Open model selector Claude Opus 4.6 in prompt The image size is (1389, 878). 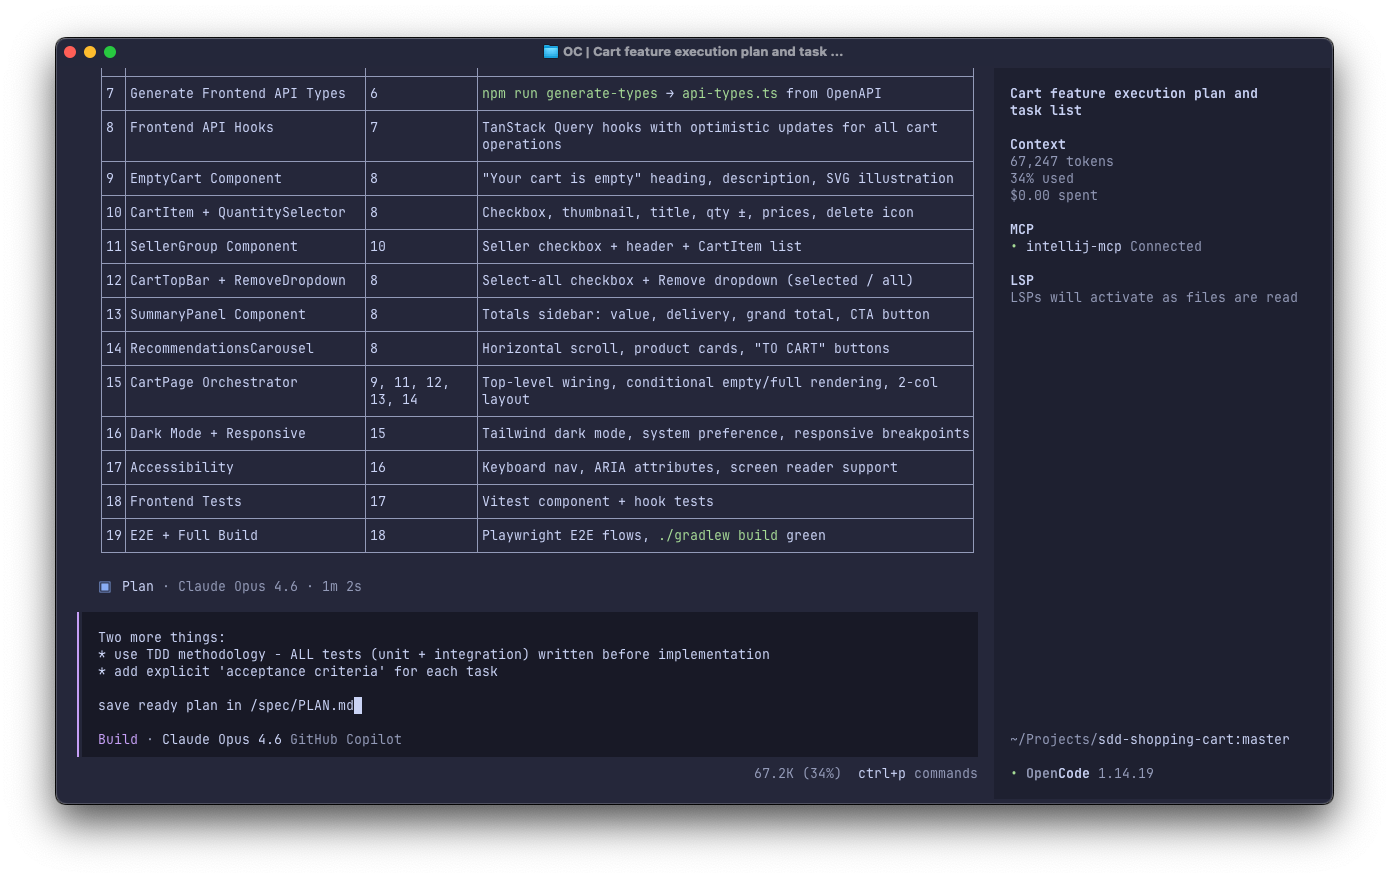222,740
